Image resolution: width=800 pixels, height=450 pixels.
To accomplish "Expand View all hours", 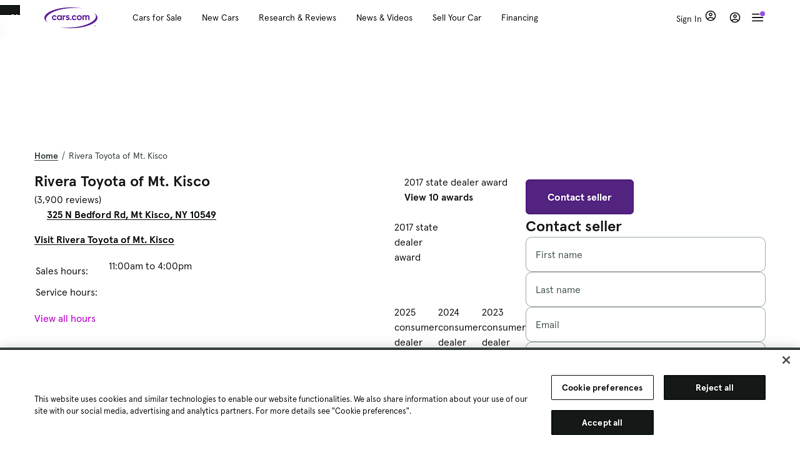I will (65, 319).
